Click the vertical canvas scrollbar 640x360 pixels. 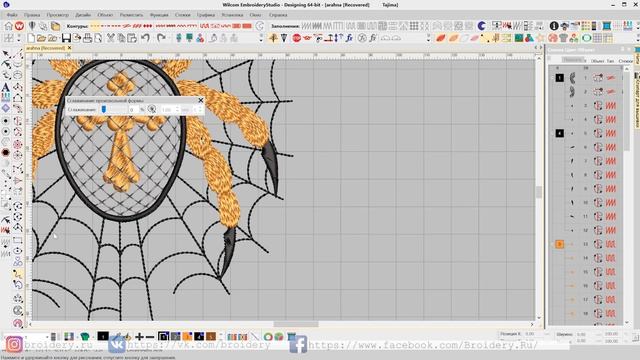click(x=539, y=192)
